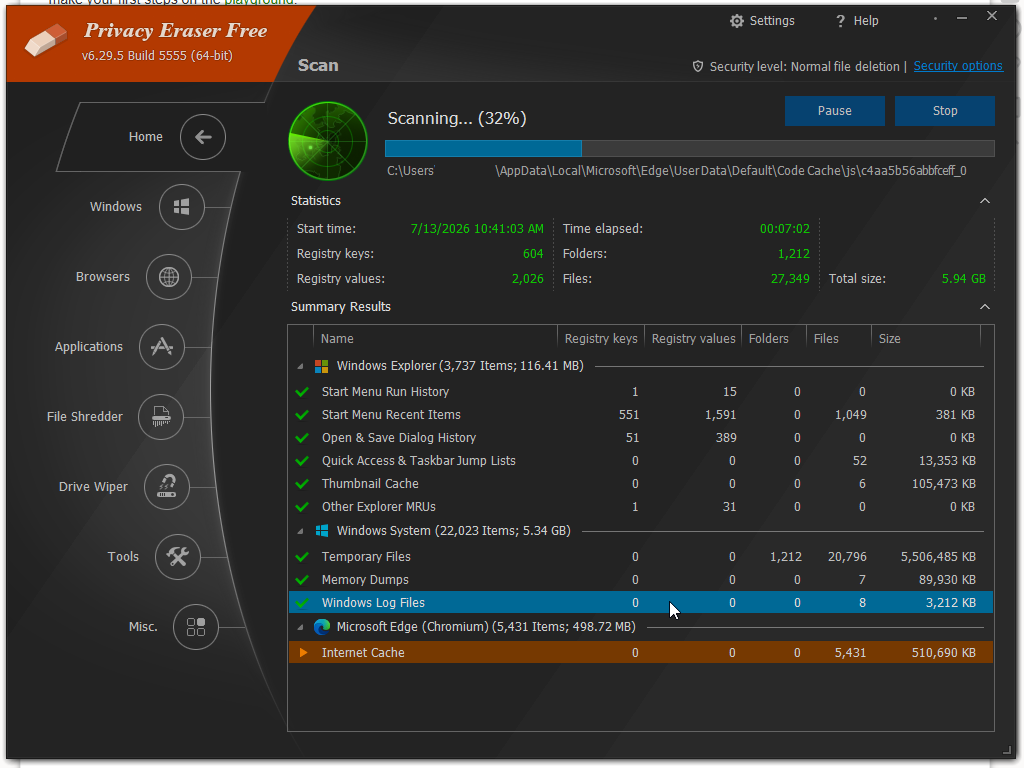Screen dimensions: 1024x768
Task: Open the Tools wrench icon
Action: (178, 556)
